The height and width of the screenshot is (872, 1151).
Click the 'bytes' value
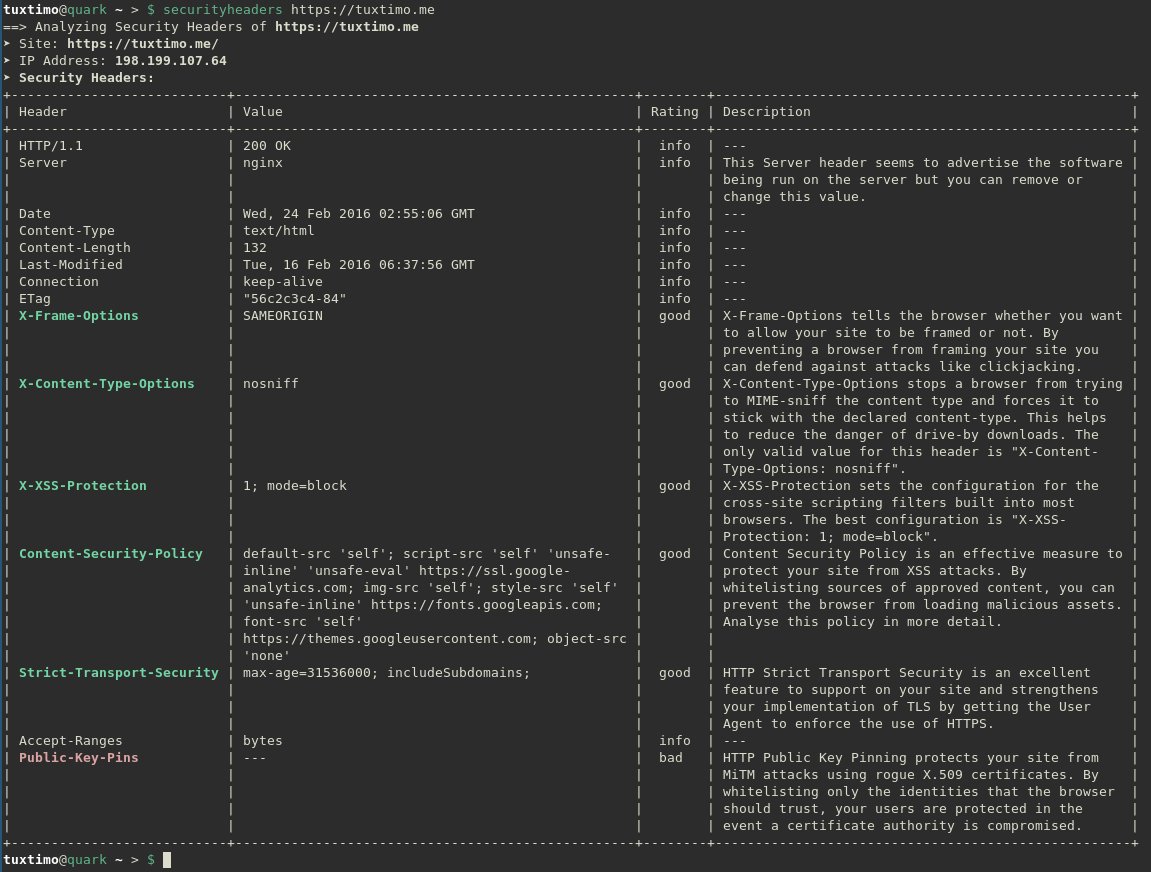pyautogui.click(x=263, y=741)
